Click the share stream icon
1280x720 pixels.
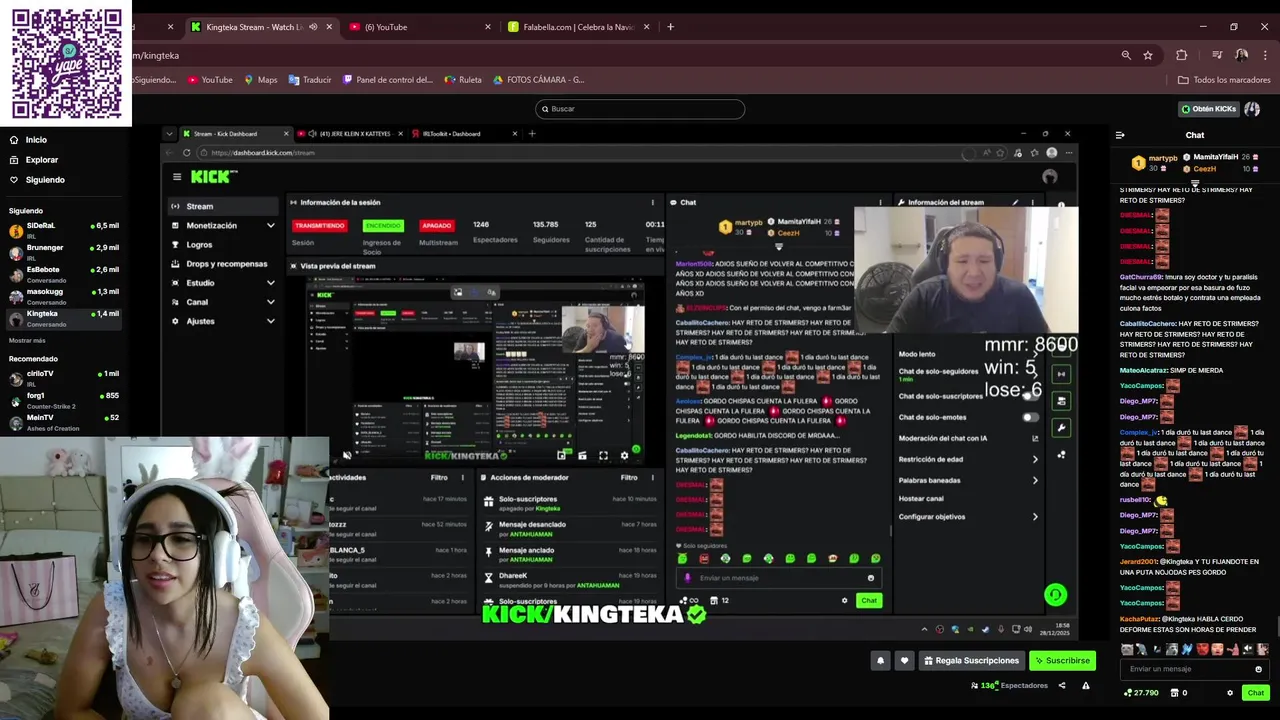pos(1062,686)
